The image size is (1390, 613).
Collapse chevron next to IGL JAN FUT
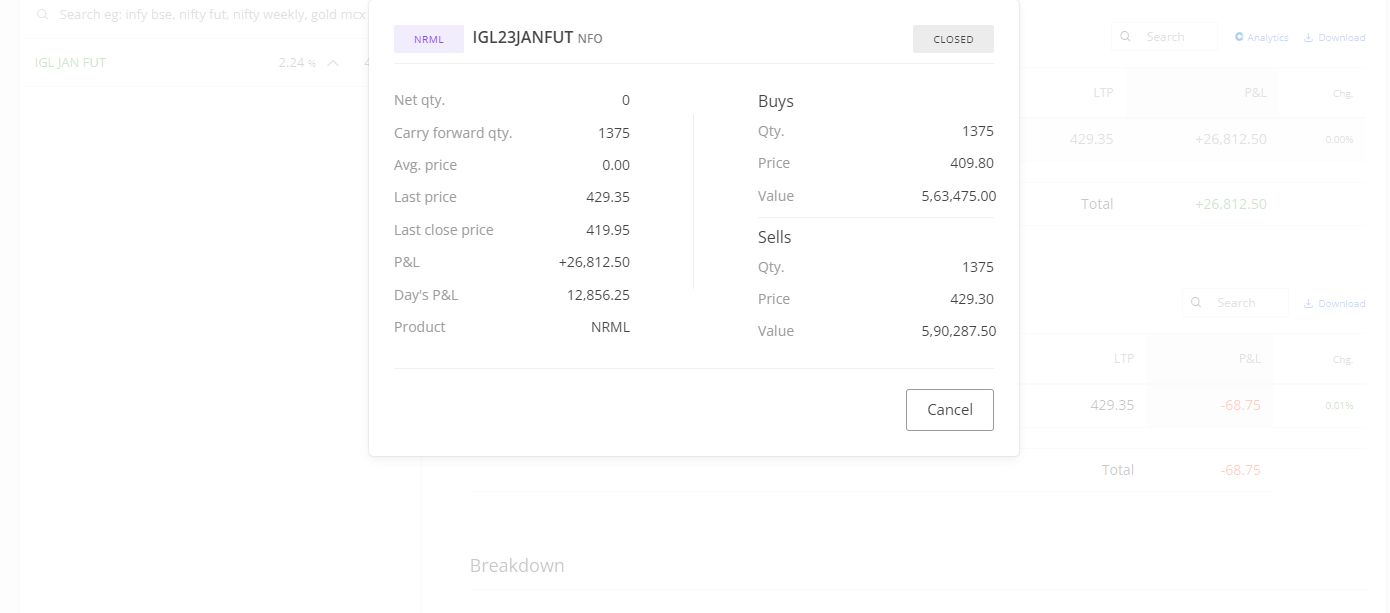point(333,63)
